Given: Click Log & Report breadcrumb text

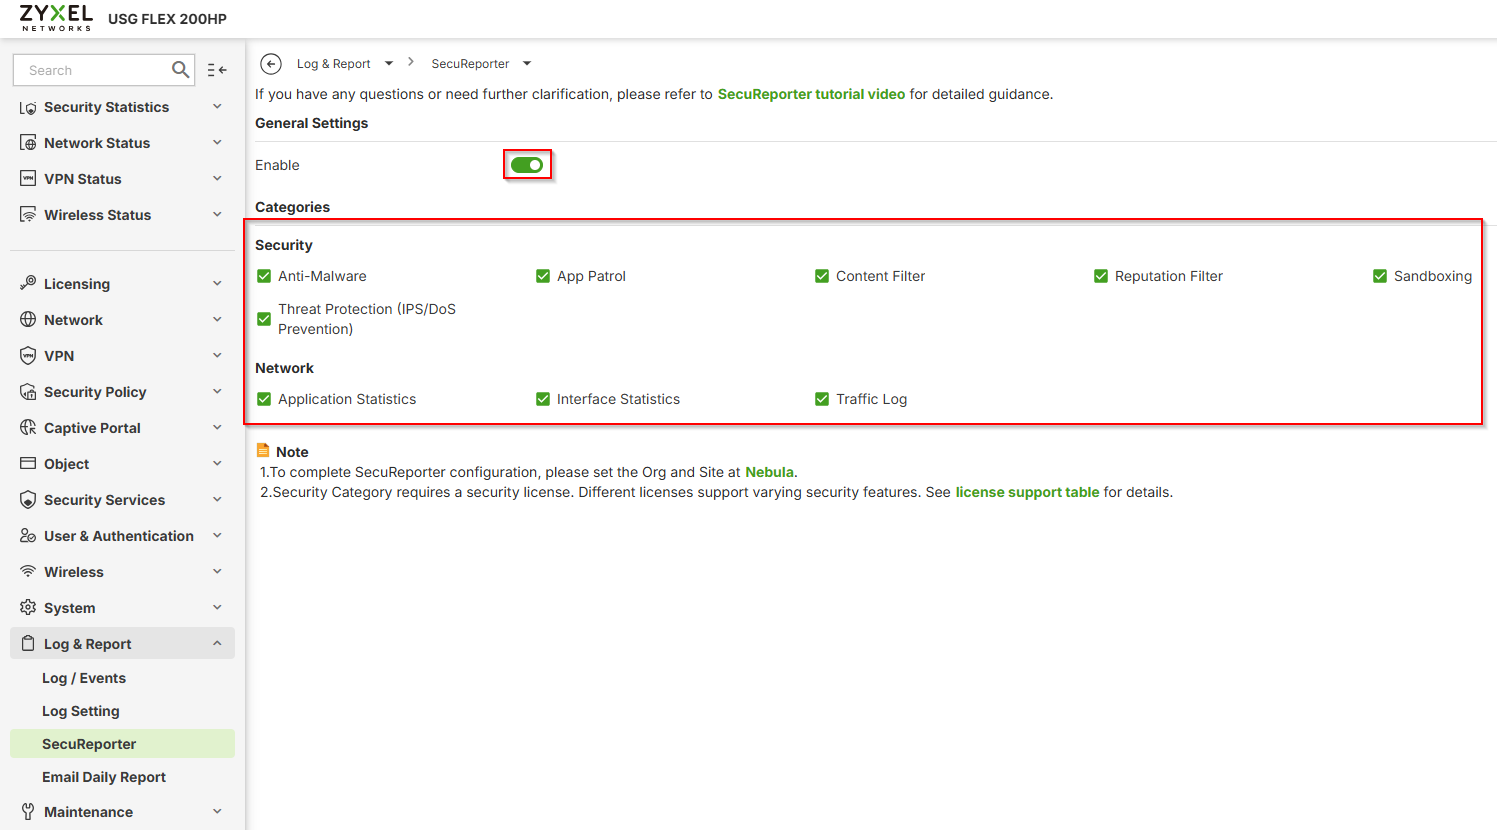Looking at the screenshot, I should (x=334, y=64).
